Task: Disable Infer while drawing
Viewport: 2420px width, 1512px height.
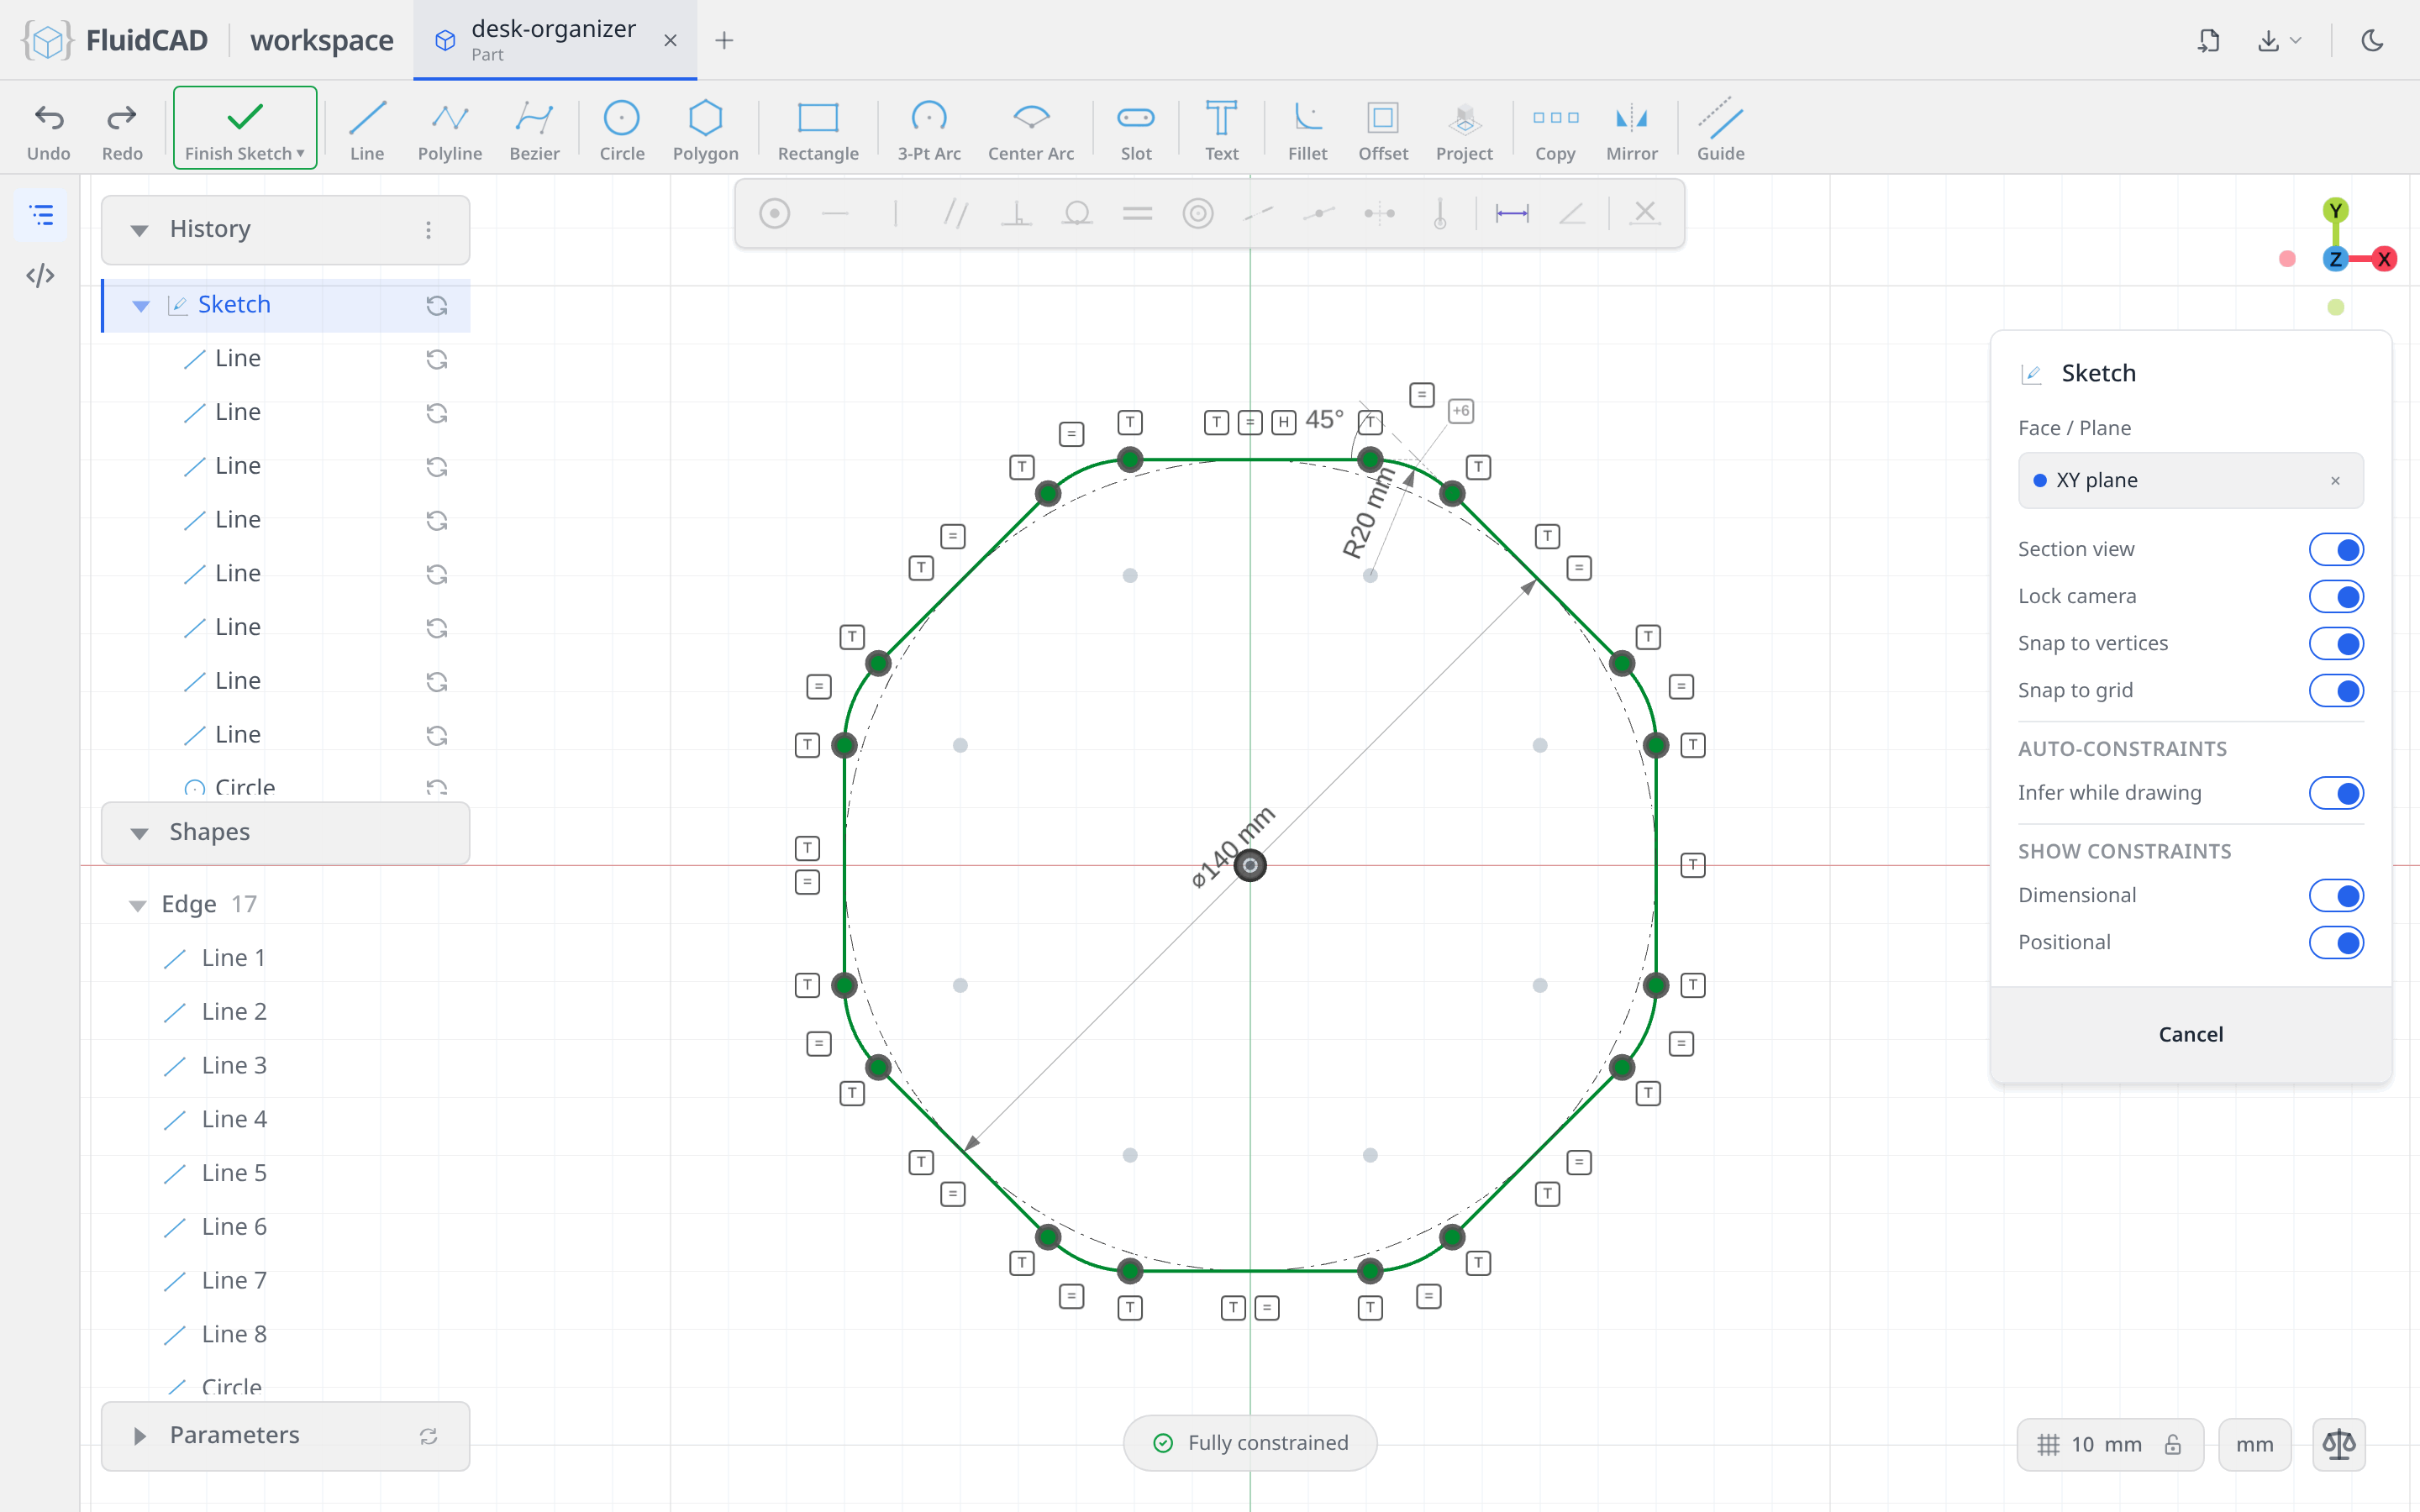Action: [x=2336, y=793]
